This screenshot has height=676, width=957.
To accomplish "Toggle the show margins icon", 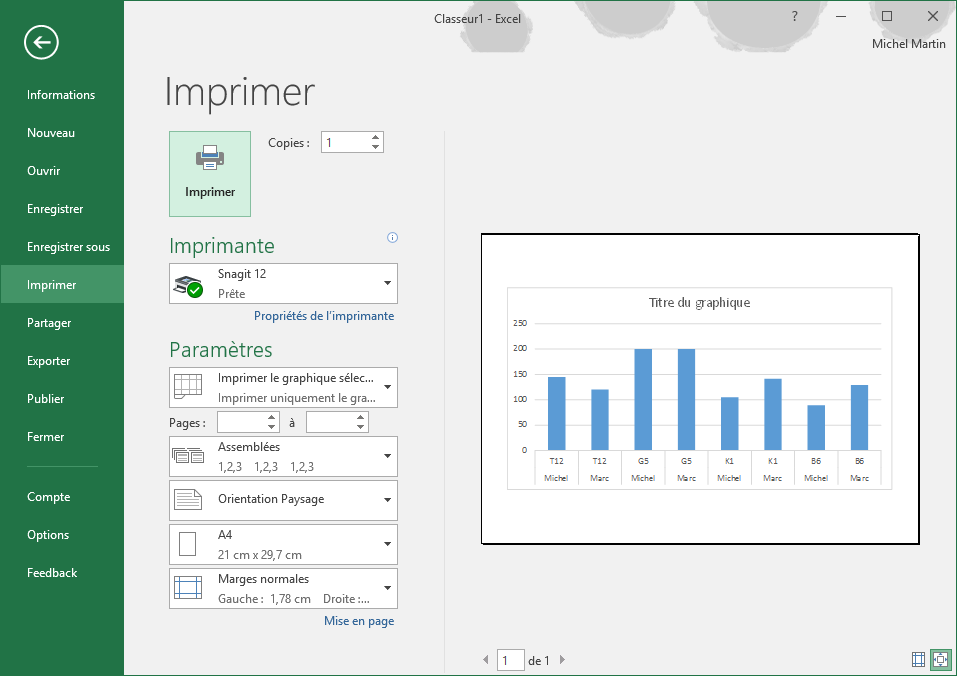I will 918,660.
